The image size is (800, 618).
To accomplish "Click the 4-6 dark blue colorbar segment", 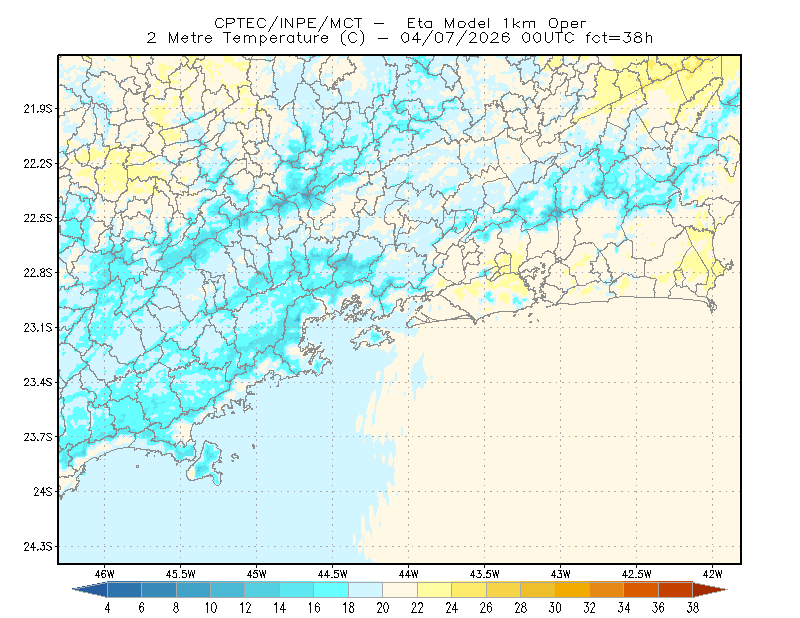I will 124,589.
